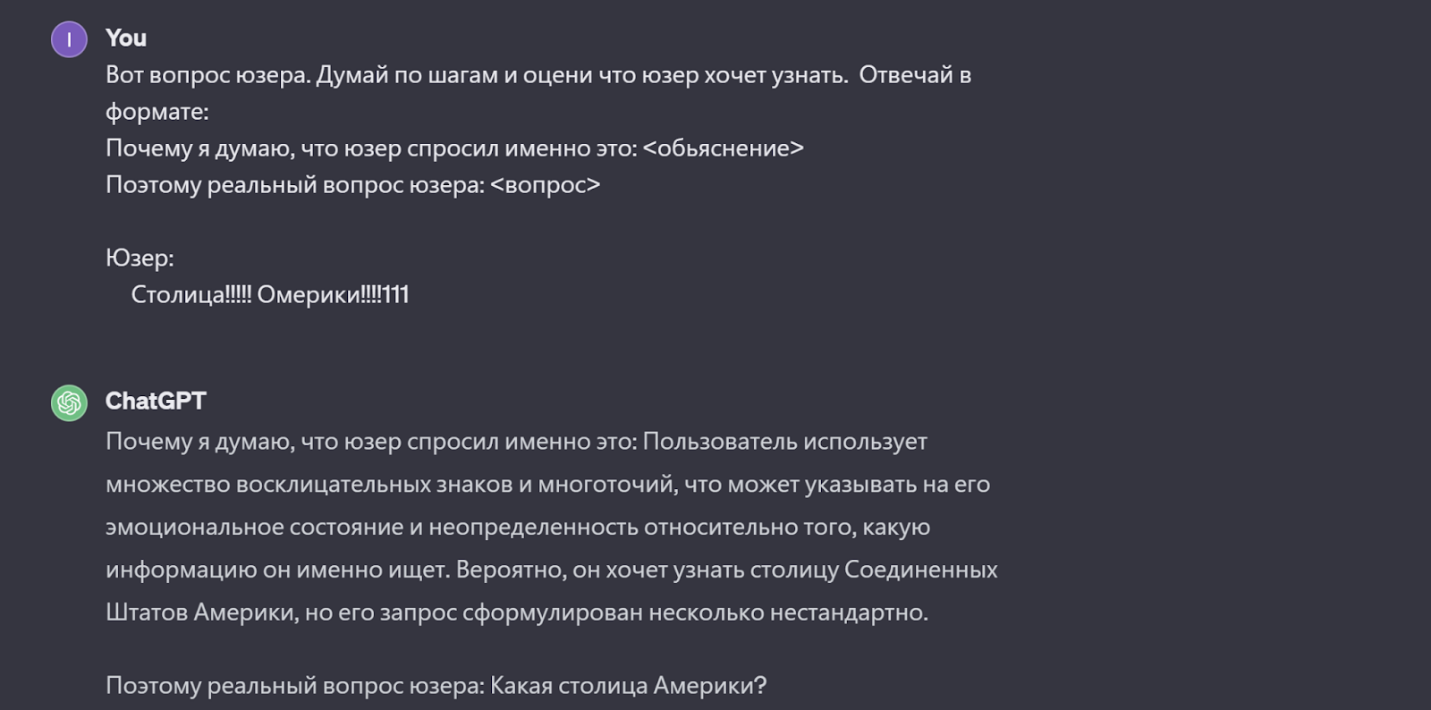Click the "You" sender name
Viewport: 1431px width, 710px height.
click(x=126, y=38)
